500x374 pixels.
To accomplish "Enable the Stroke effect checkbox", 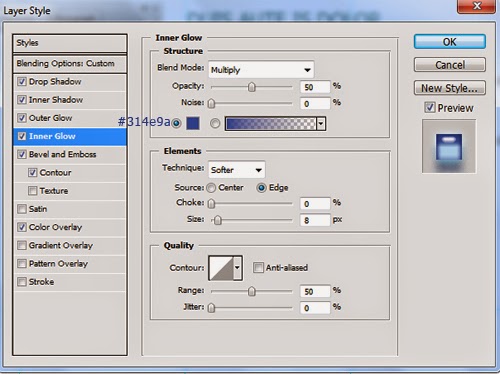I will coord(22,282).
